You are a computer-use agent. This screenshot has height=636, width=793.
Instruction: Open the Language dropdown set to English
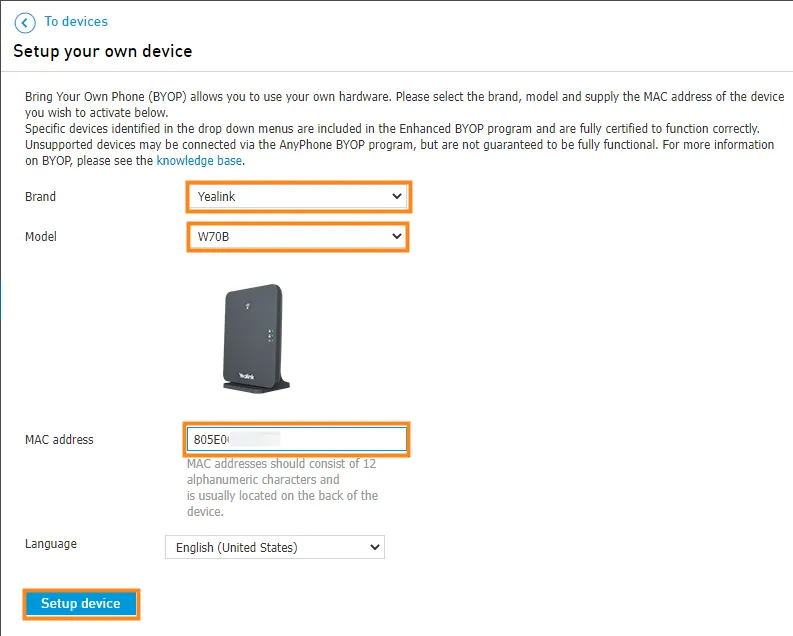275,547
